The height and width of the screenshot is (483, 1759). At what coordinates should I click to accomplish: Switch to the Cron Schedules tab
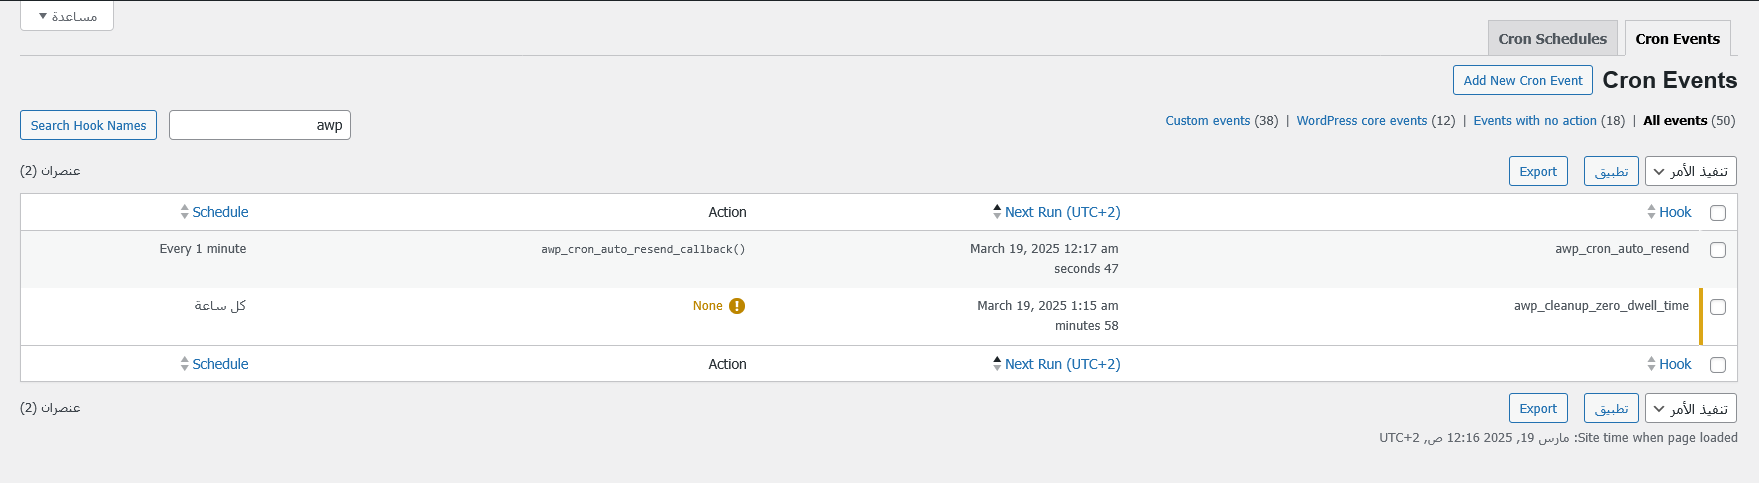1552,39
